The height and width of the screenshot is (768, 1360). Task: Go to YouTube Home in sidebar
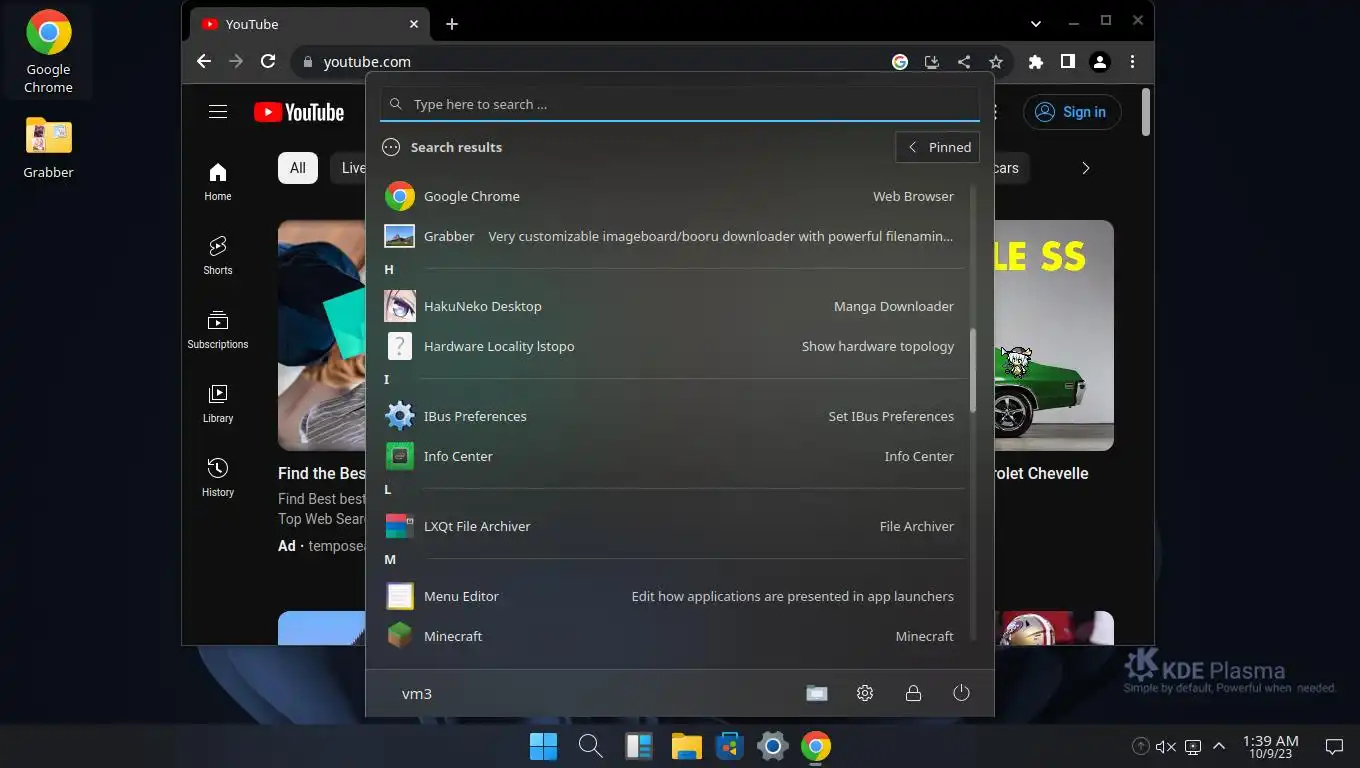pos(218,182)
